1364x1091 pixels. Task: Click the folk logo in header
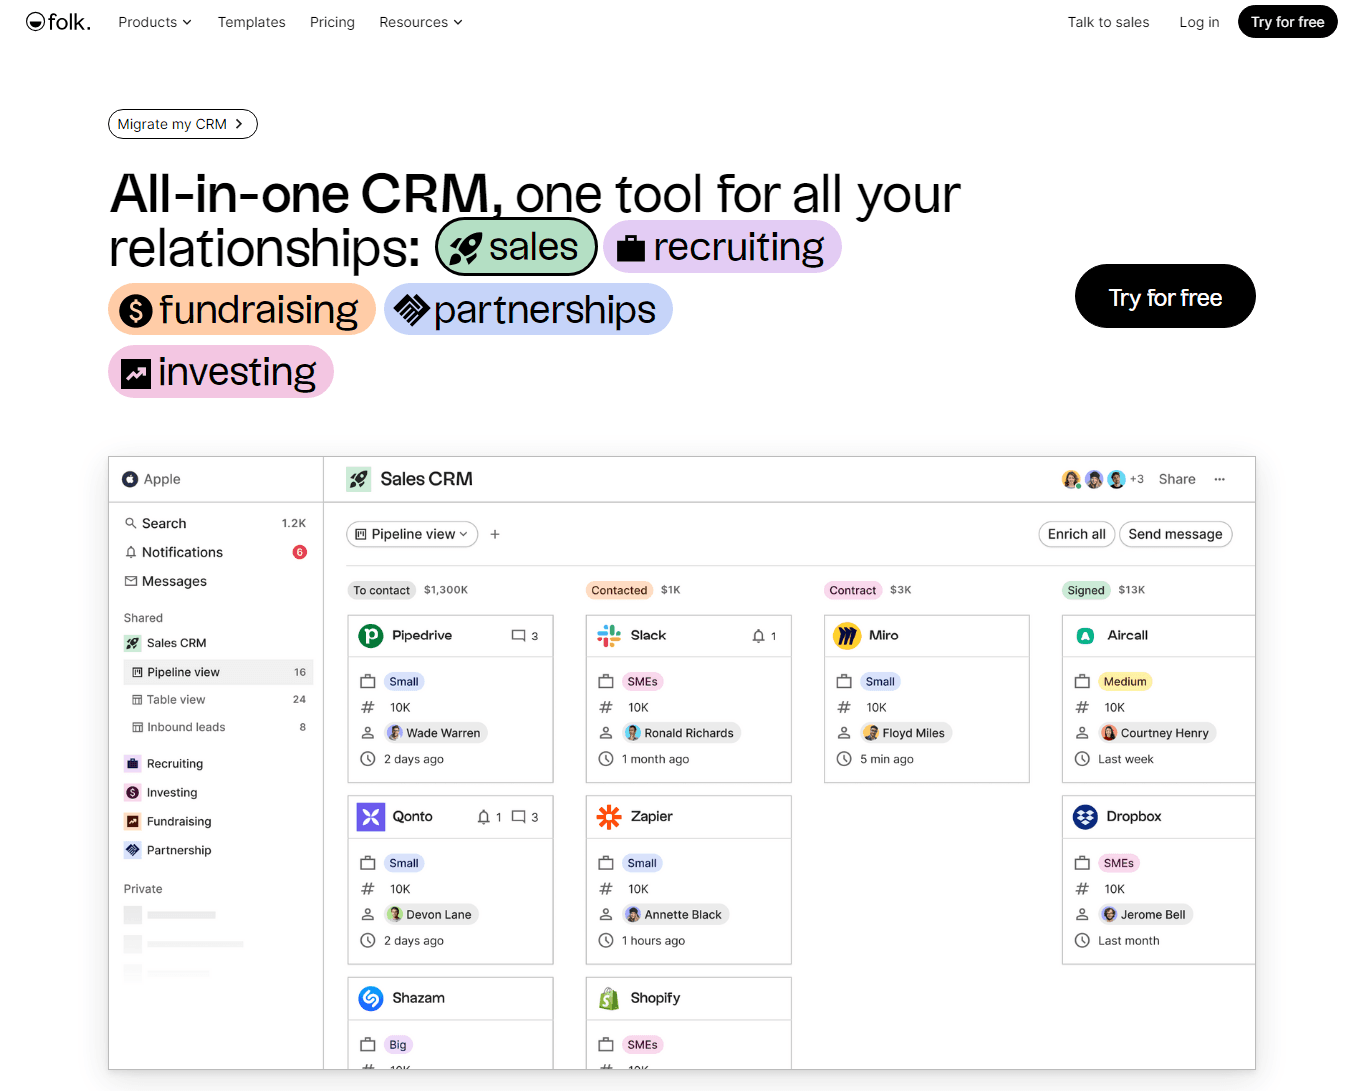coord(58,22)
